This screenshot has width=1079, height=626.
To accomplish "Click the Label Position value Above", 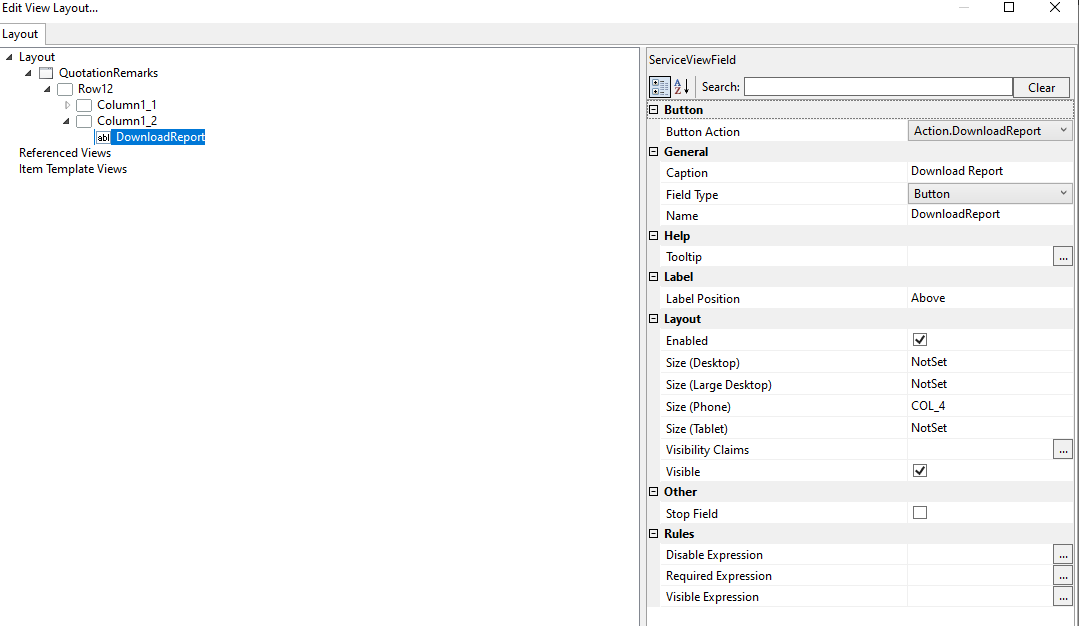I will 928,298.
